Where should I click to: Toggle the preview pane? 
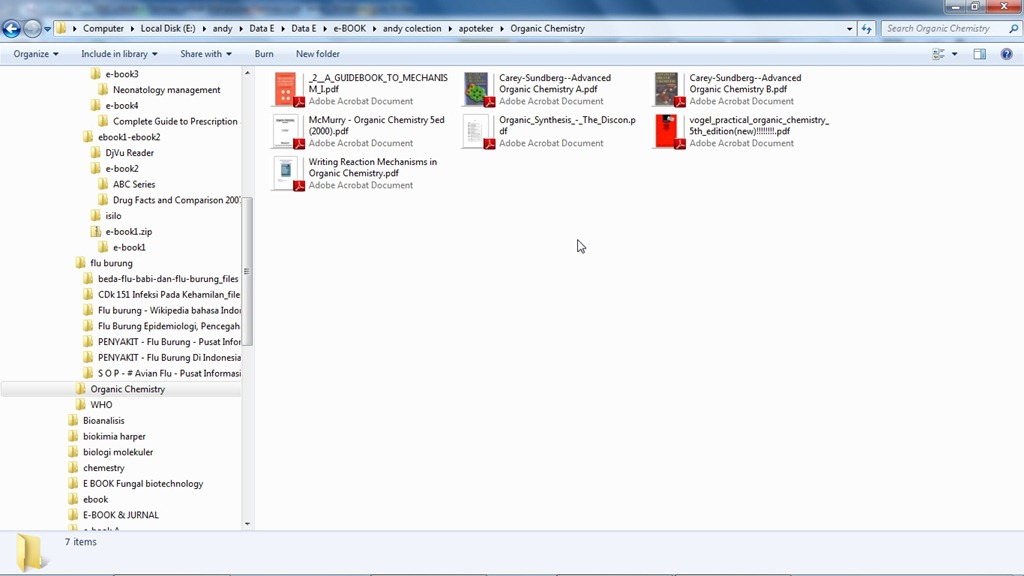[x=980, y=54]
